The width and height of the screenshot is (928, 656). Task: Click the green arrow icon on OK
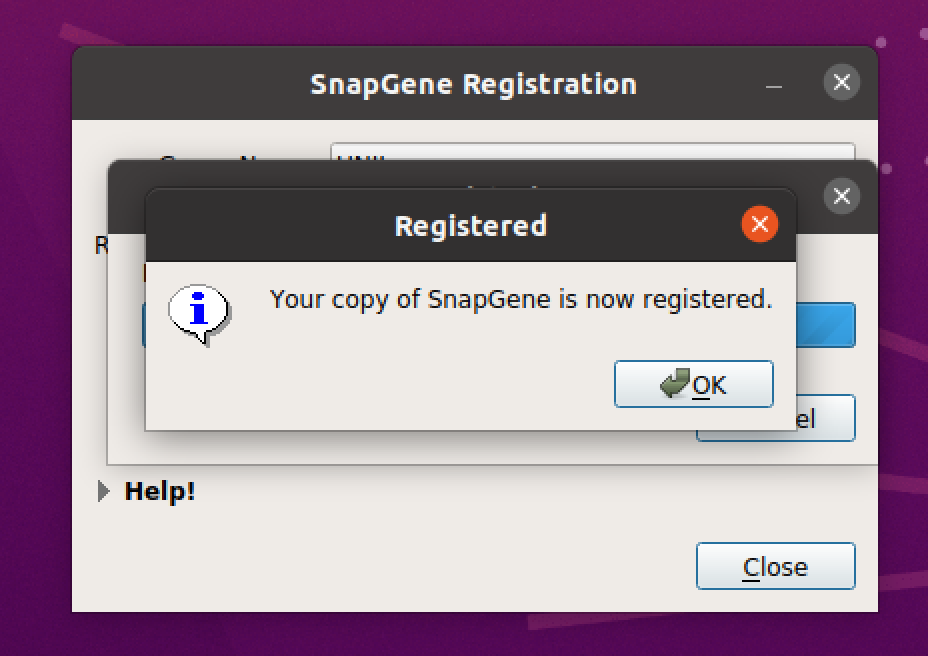(675, 384)
